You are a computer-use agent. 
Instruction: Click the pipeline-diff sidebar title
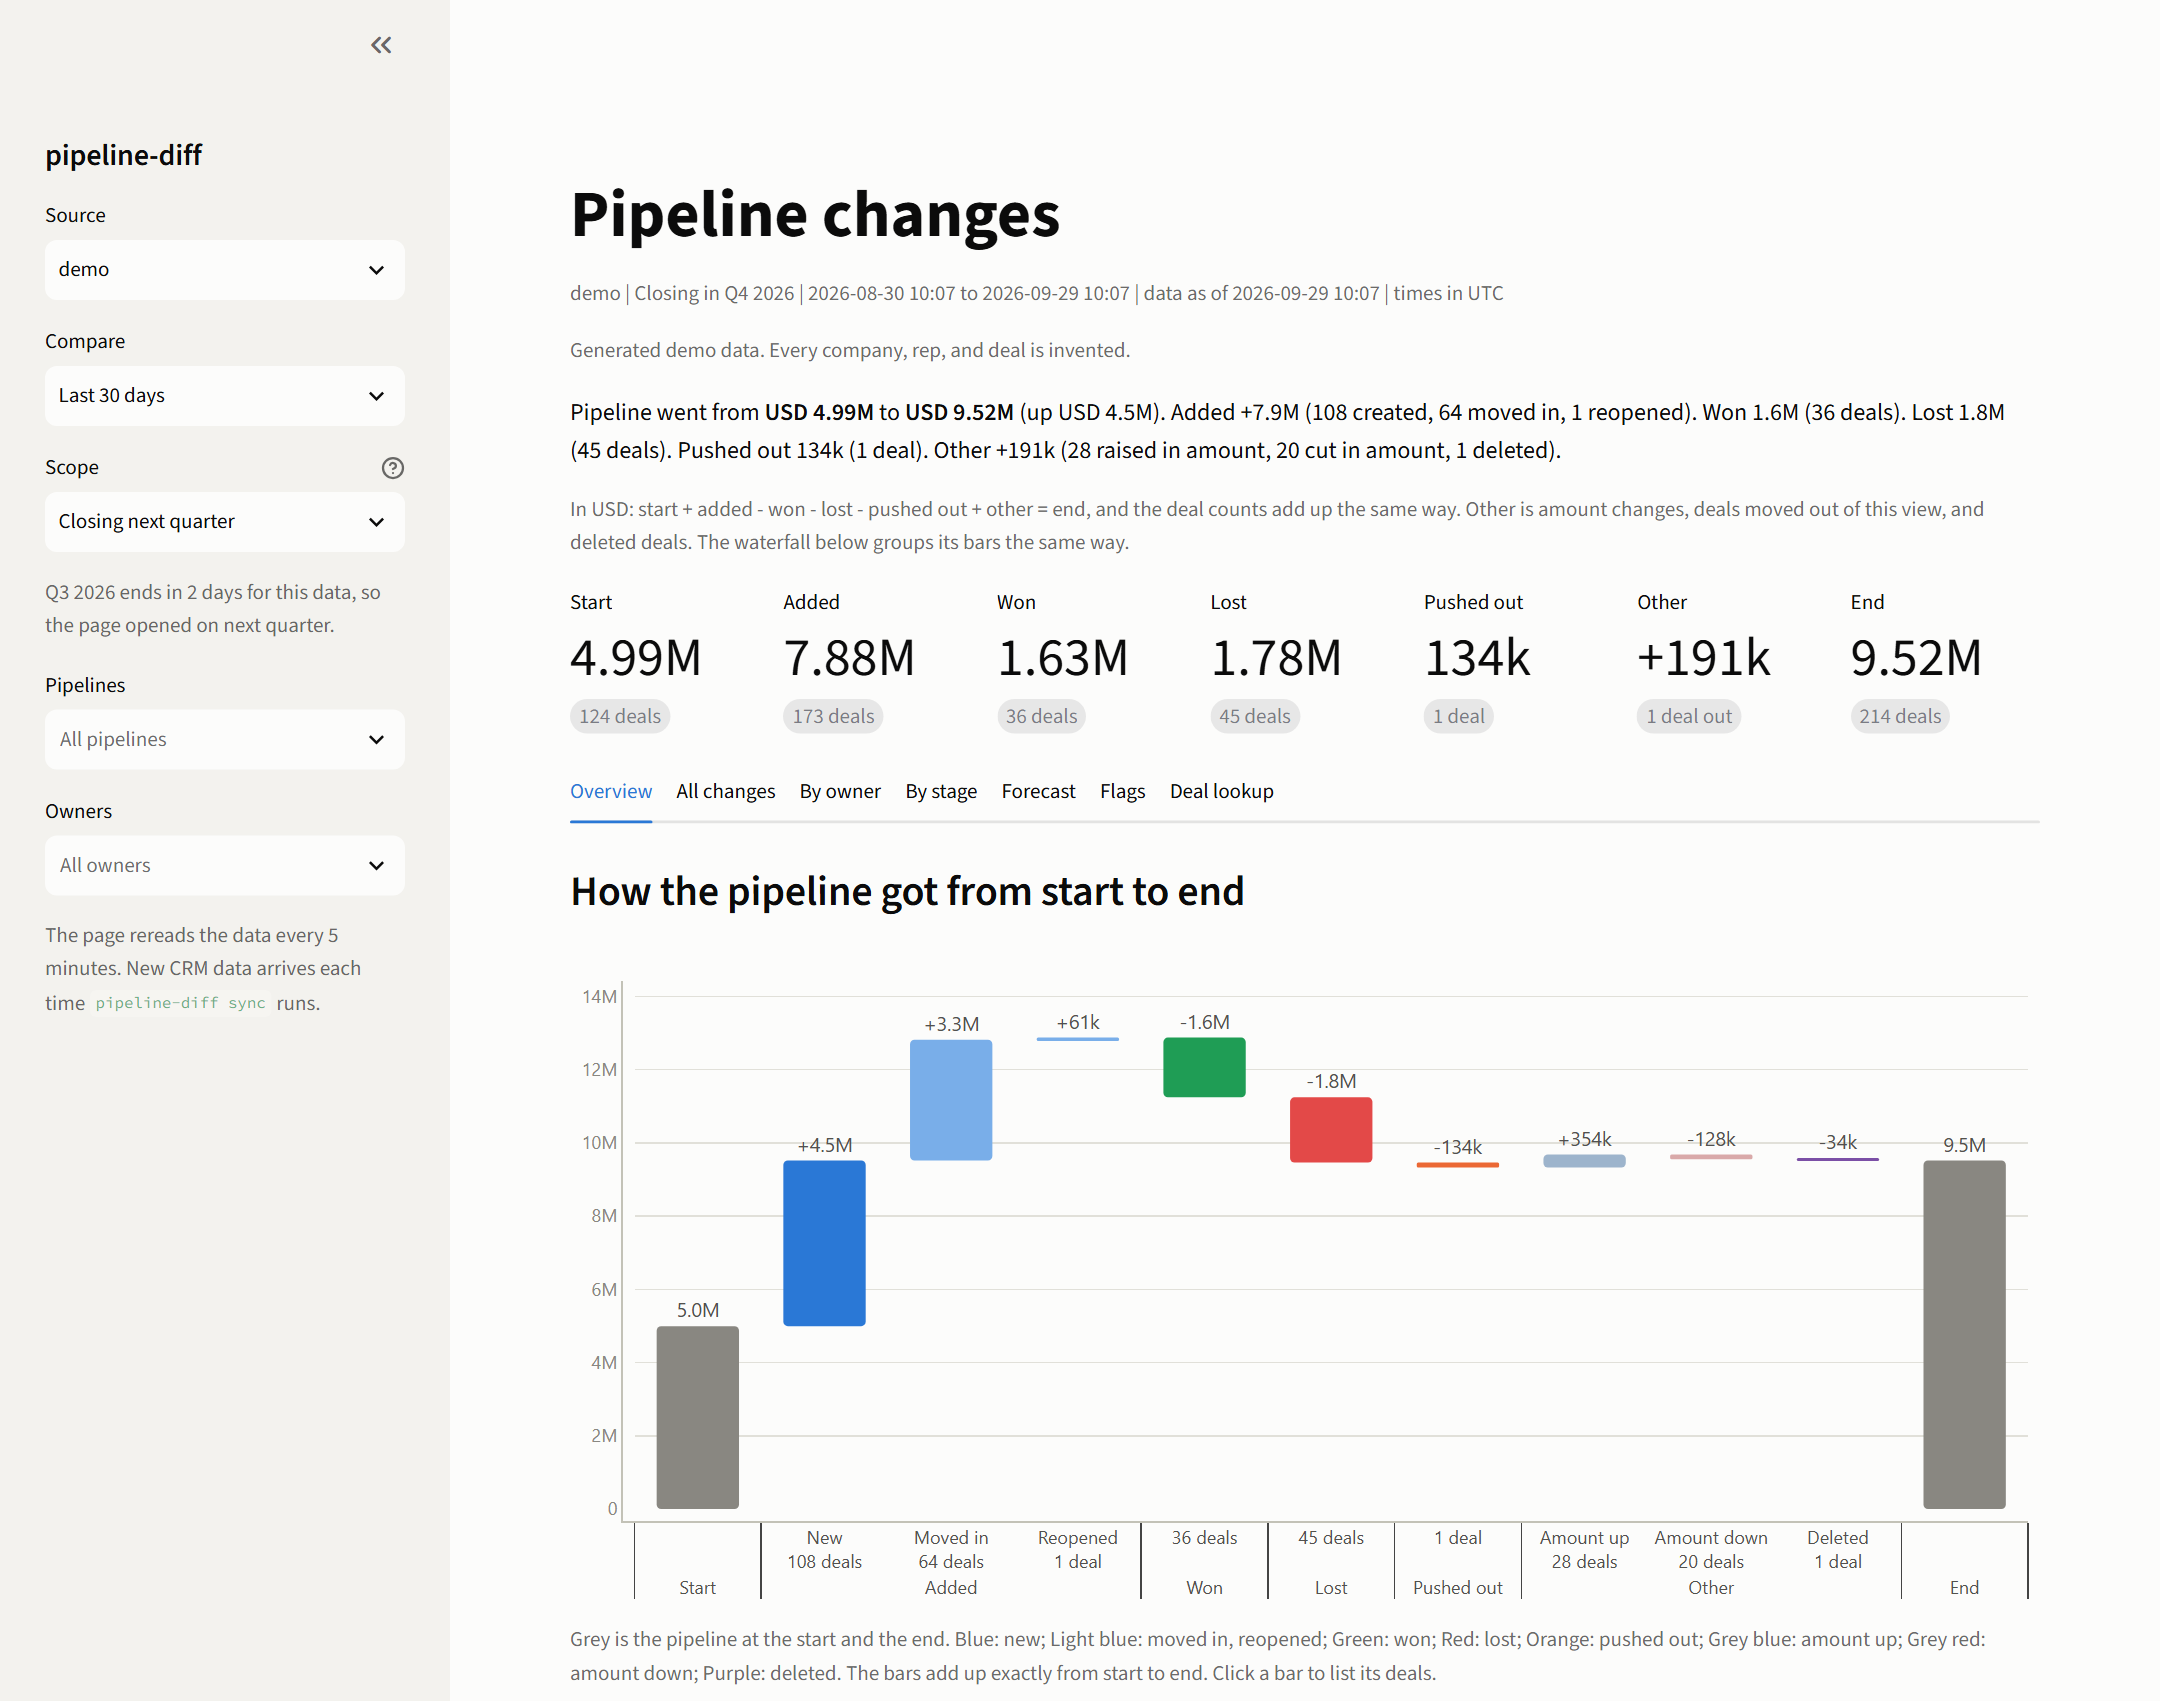[x=124, y=155]
